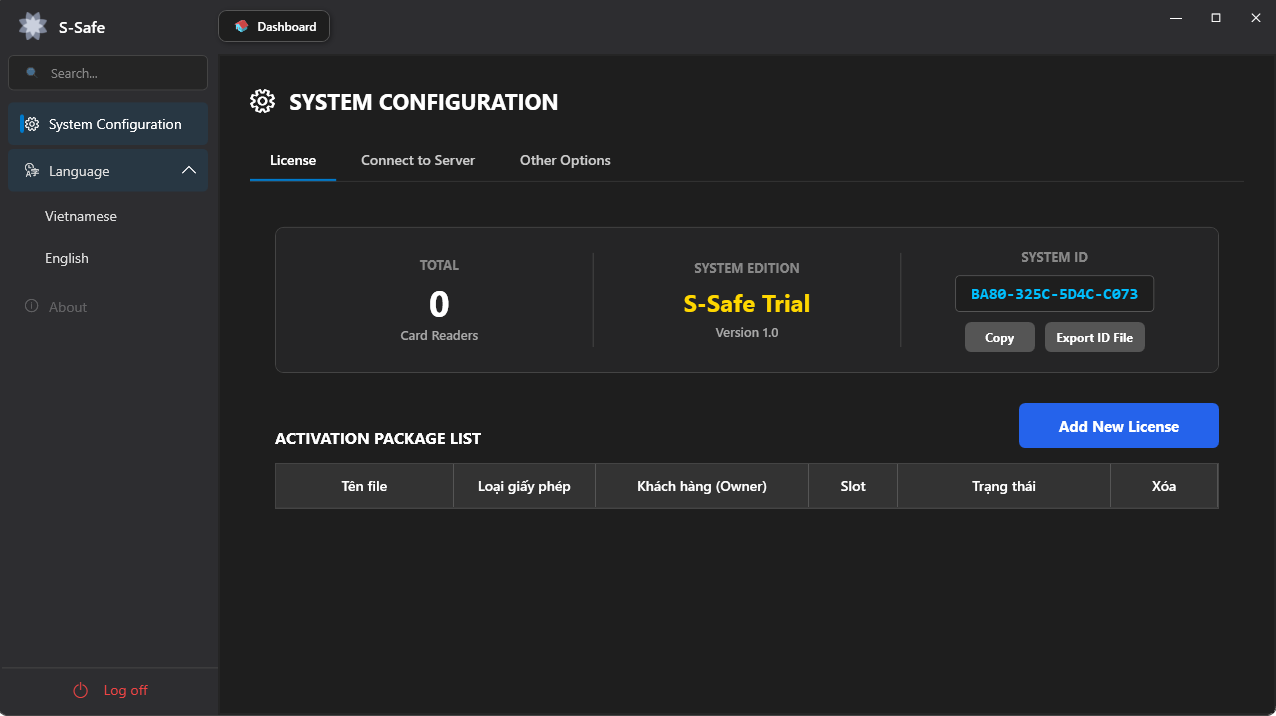Click the Version 1.0 label
Screen dimensions: 1276x716
point(747,332)
